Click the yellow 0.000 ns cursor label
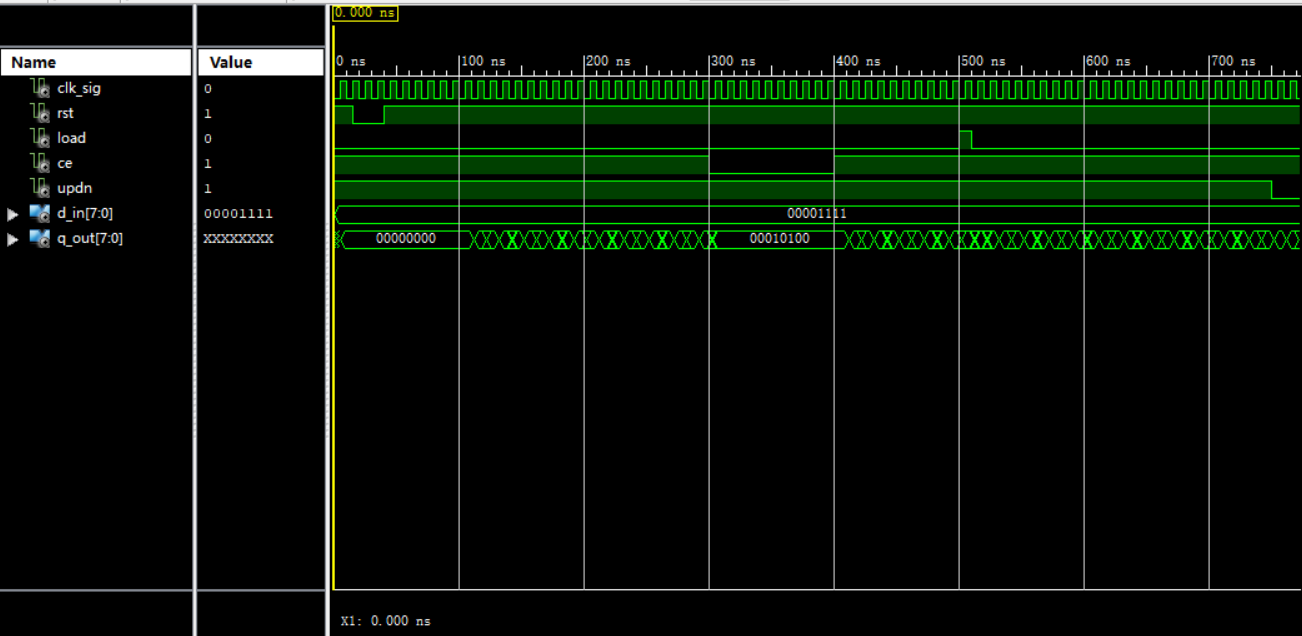 coord(365,13)
